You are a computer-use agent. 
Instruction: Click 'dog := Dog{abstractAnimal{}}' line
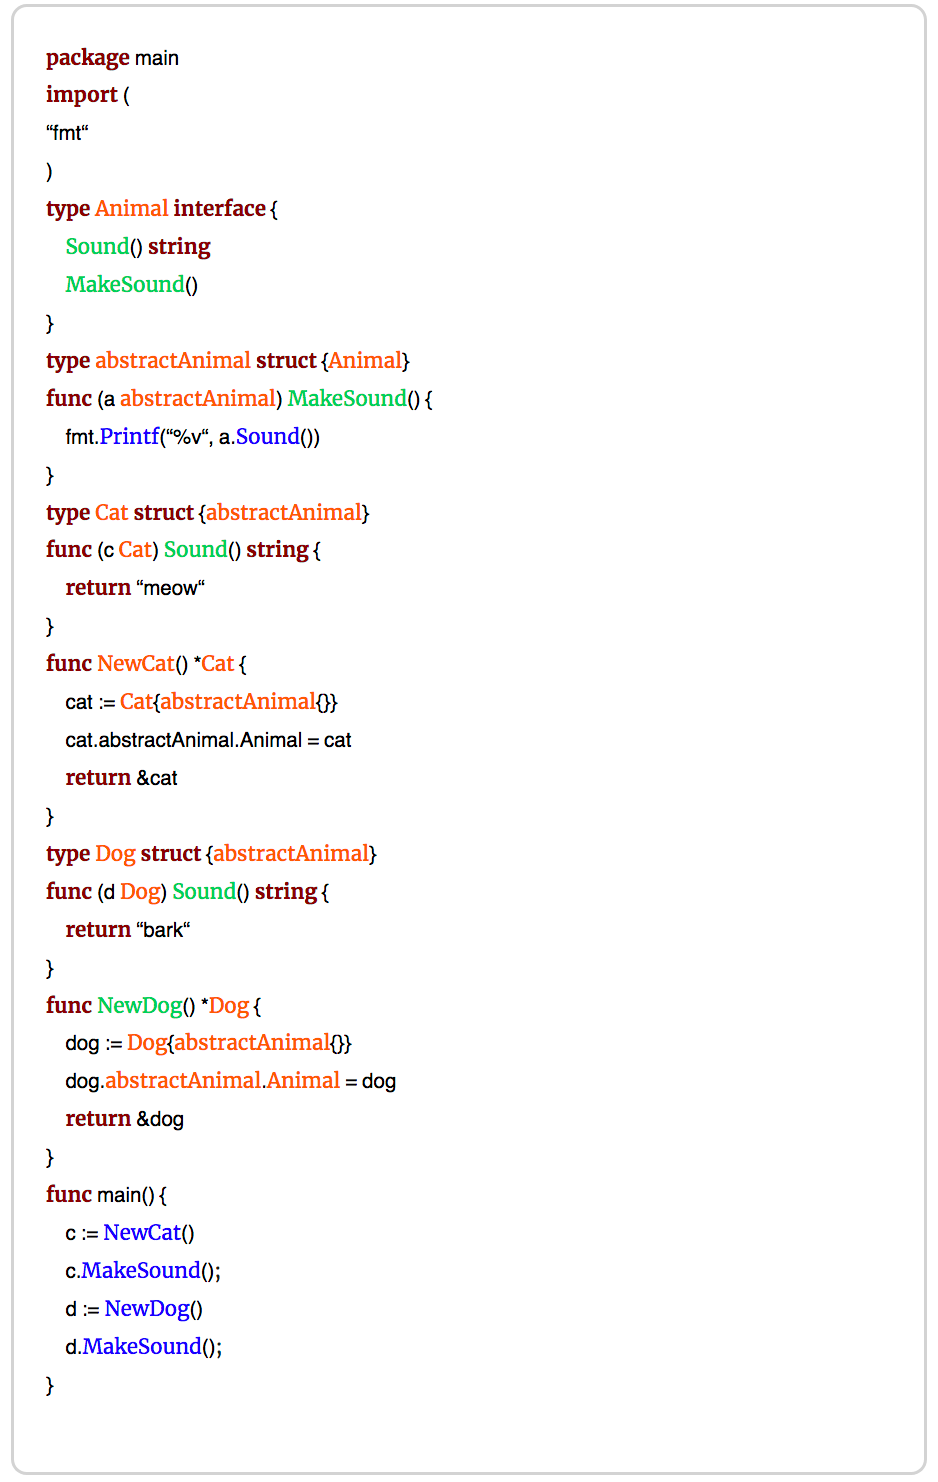tap(209, 1043)
